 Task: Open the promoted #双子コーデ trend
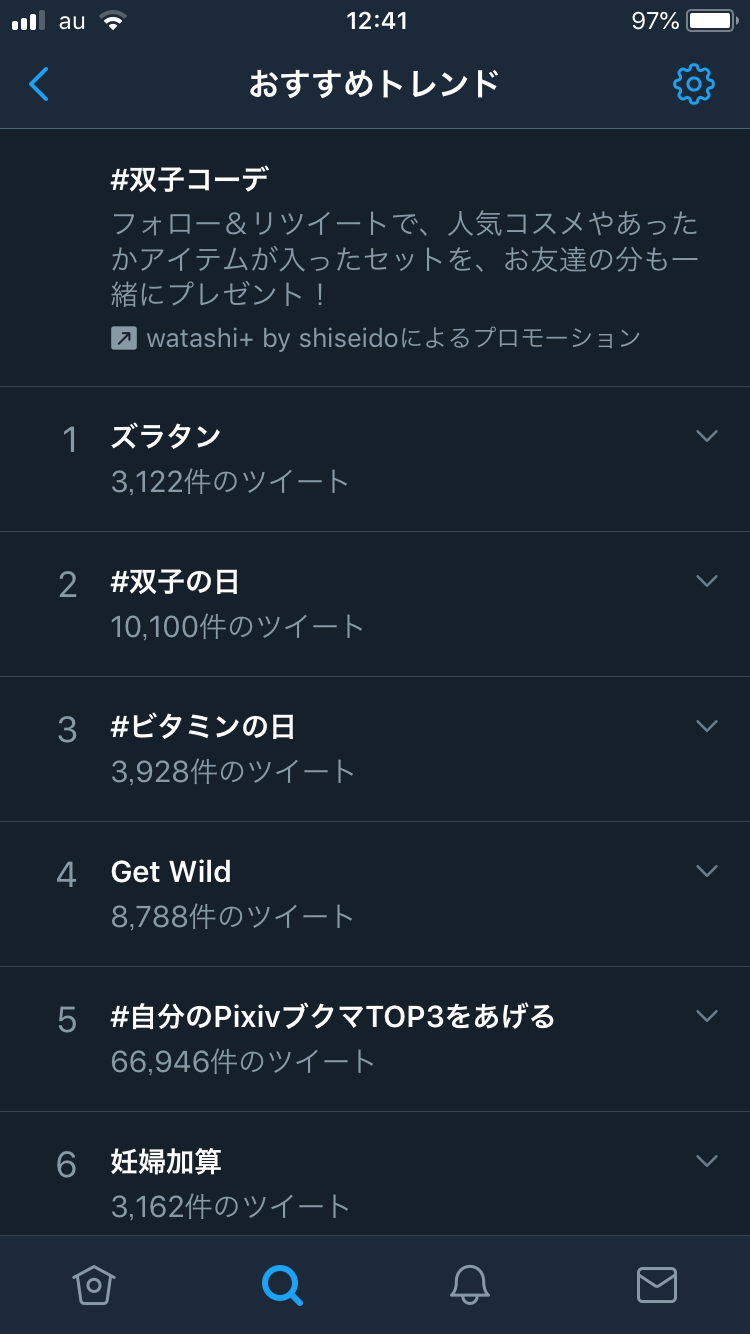click(x=190, y=180)
